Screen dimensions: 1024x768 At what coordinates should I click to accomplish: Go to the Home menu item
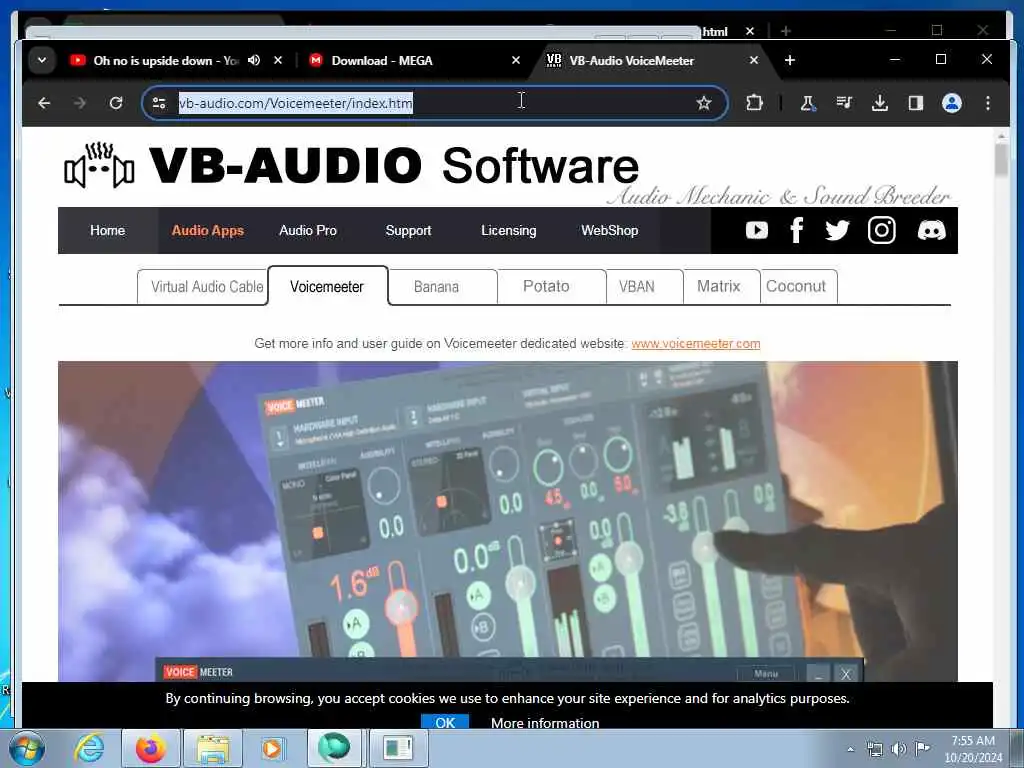pos(108,231)
